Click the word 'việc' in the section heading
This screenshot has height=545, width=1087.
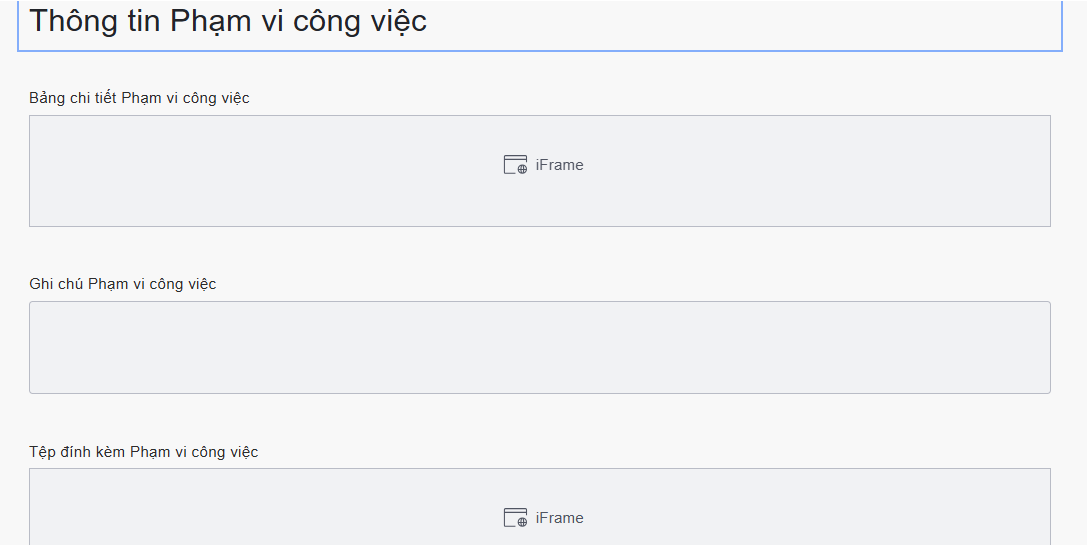point(395,21)
